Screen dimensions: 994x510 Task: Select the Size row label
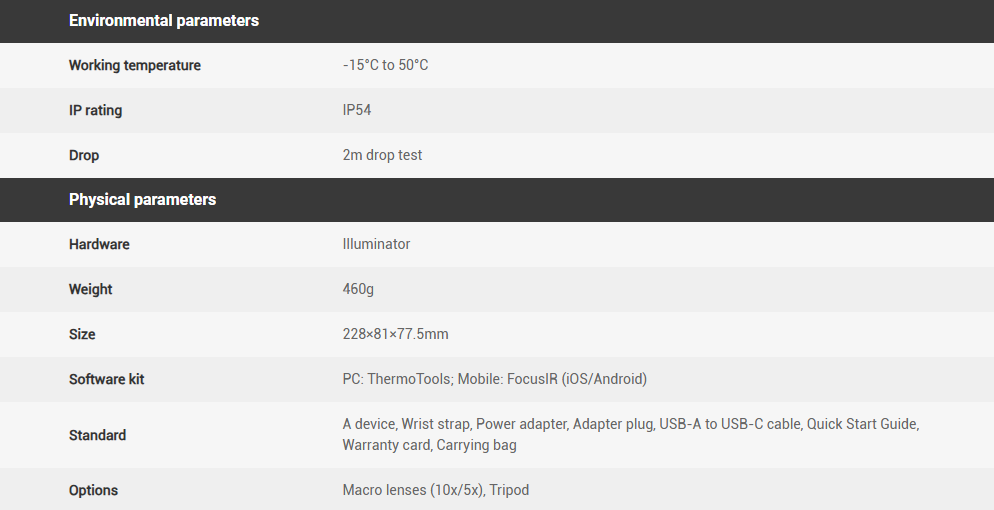click(82, 335)
